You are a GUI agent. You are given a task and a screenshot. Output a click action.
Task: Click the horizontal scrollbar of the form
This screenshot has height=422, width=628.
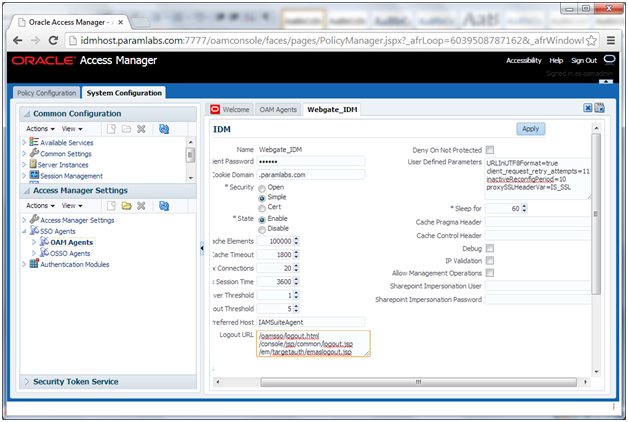(x=418, y=382)
